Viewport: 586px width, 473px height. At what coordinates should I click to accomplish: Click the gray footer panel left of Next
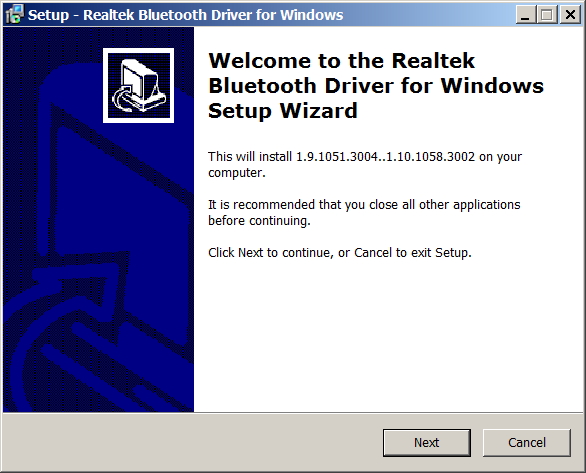[x=192, y=443]
